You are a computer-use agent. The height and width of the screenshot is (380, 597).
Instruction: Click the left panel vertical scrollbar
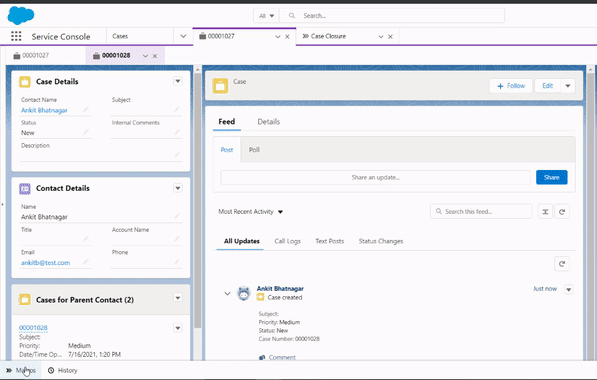click(x=197, y=200)
